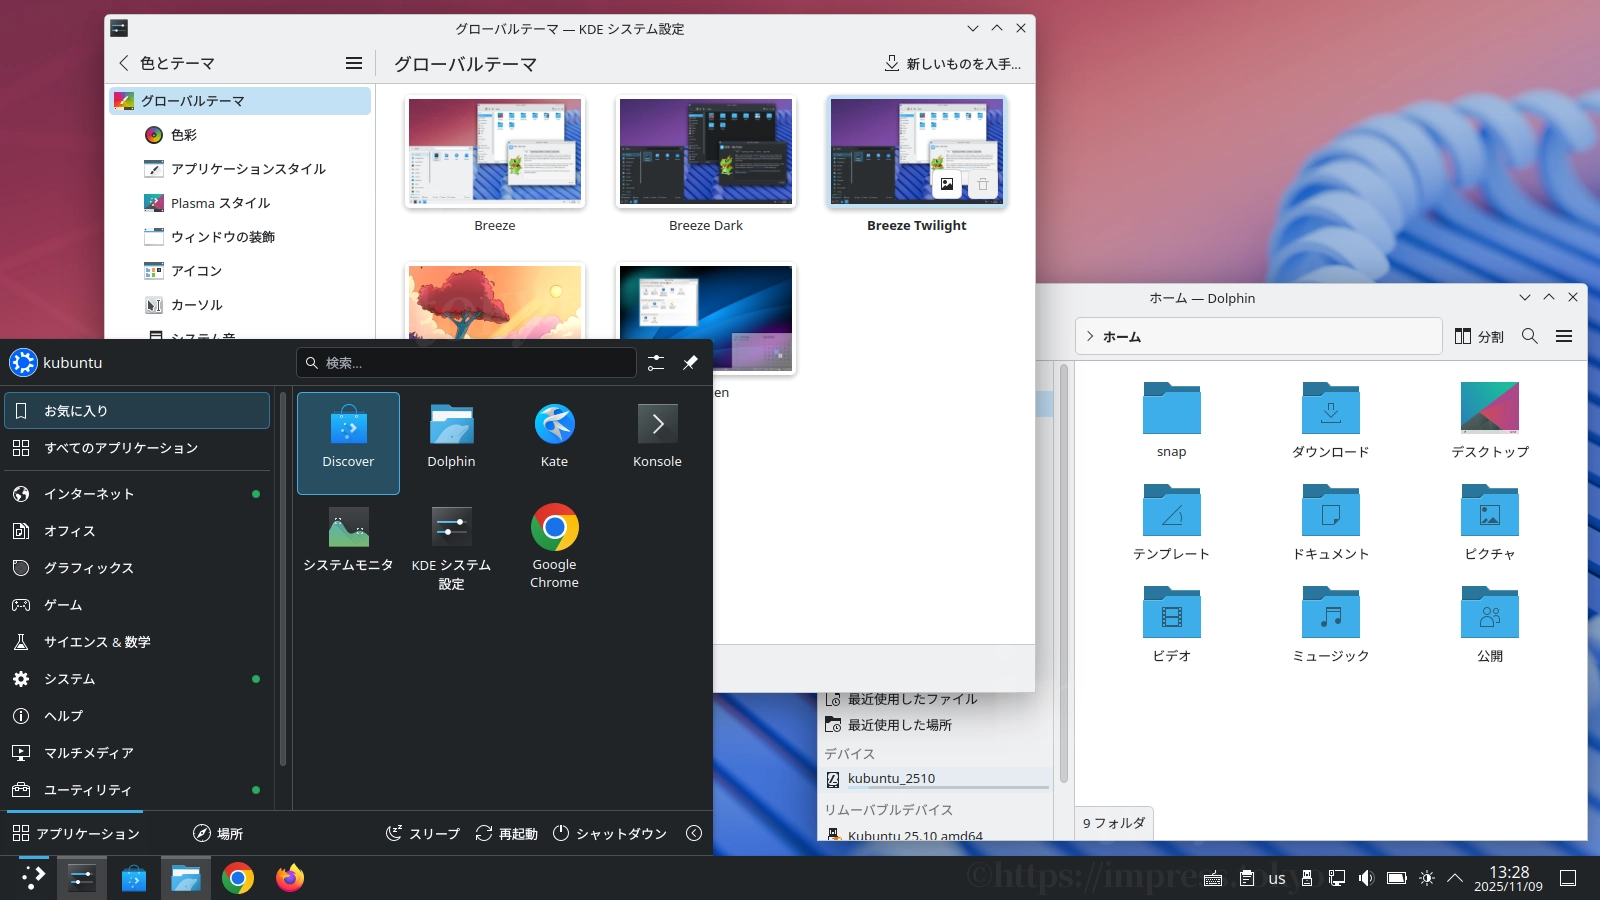This screenshot has width=1600, height=900.
Task: Select お気に入り category in launcher
Action: [x=137, y=411]
